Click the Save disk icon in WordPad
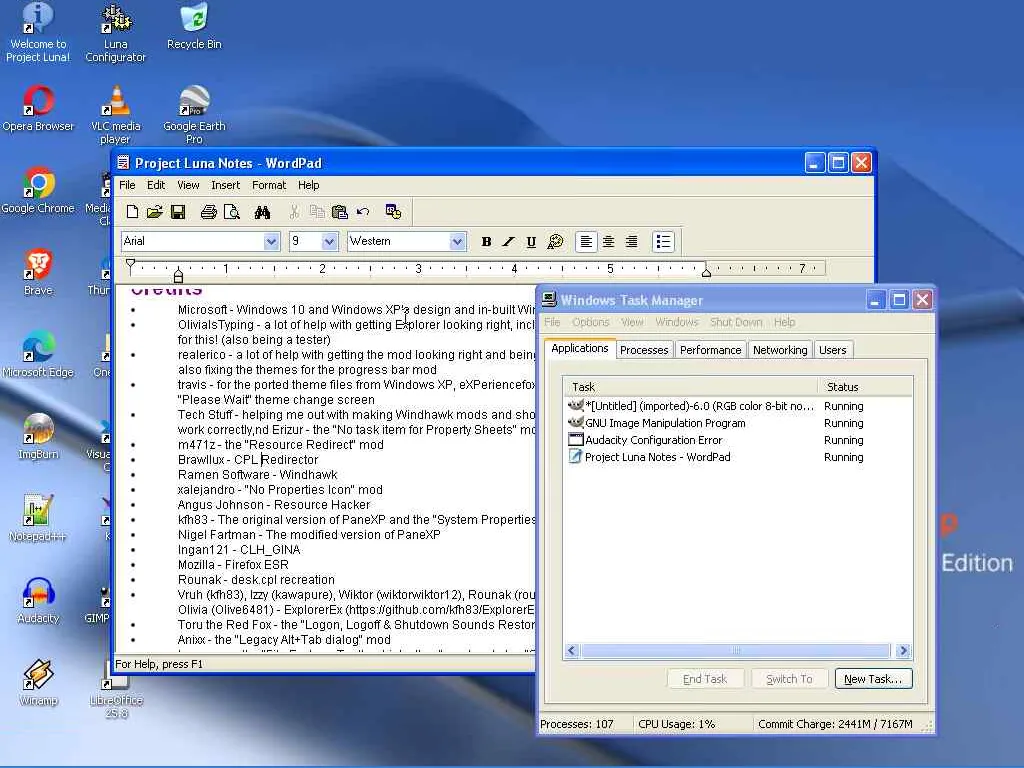This screenshot has height=768, width=1024. 178,212
